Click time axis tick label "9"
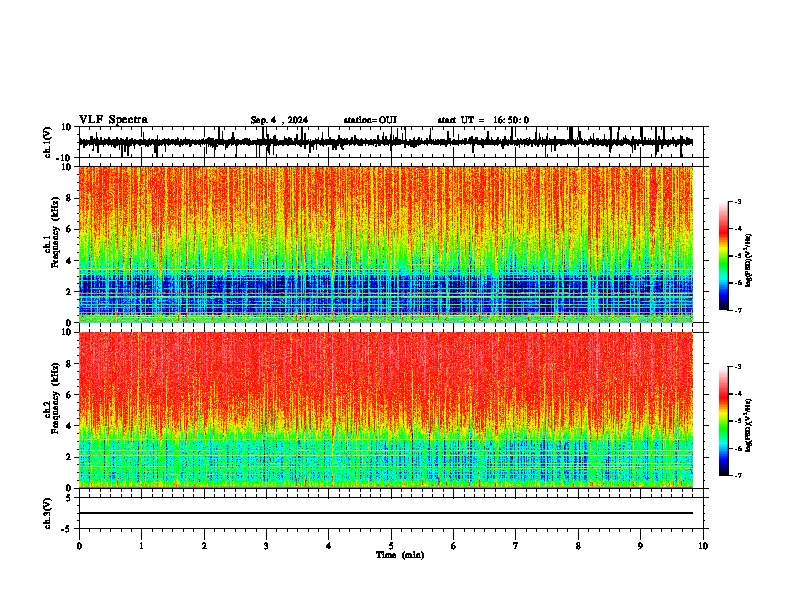Screen dimensions: 792x612 [x=640, y=546]
